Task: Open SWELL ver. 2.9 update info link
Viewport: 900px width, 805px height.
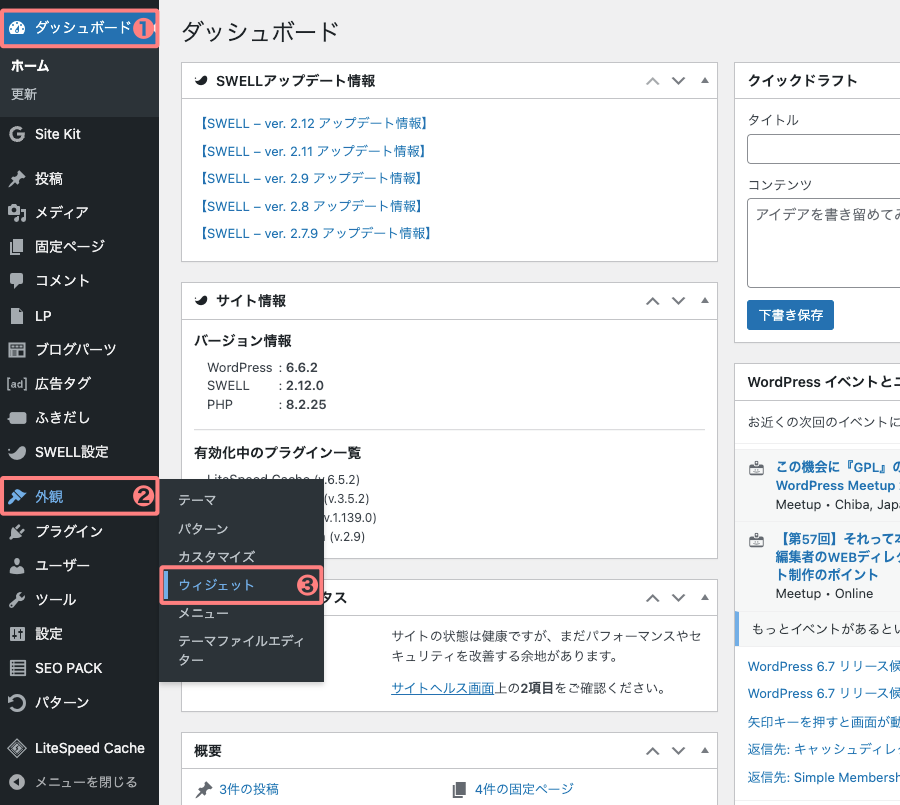Action: click(310, 179)
